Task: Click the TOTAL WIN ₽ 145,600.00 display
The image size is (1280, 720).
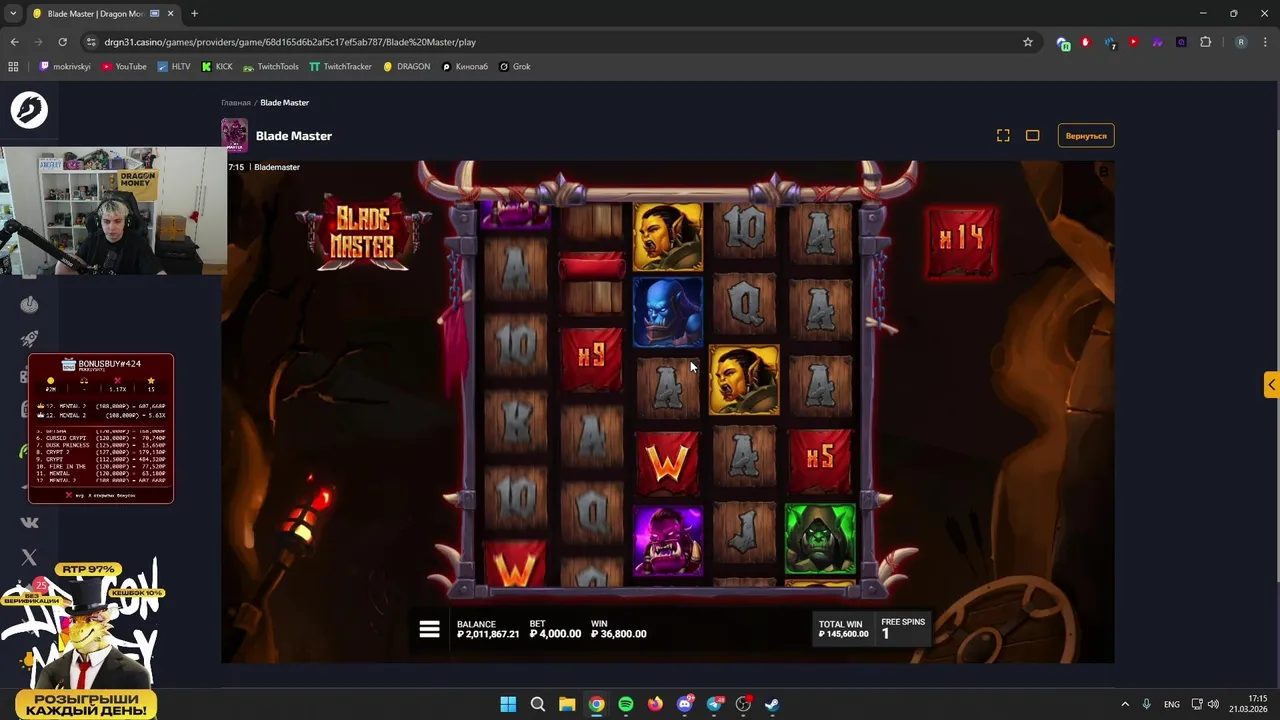Action: [843, 629]
